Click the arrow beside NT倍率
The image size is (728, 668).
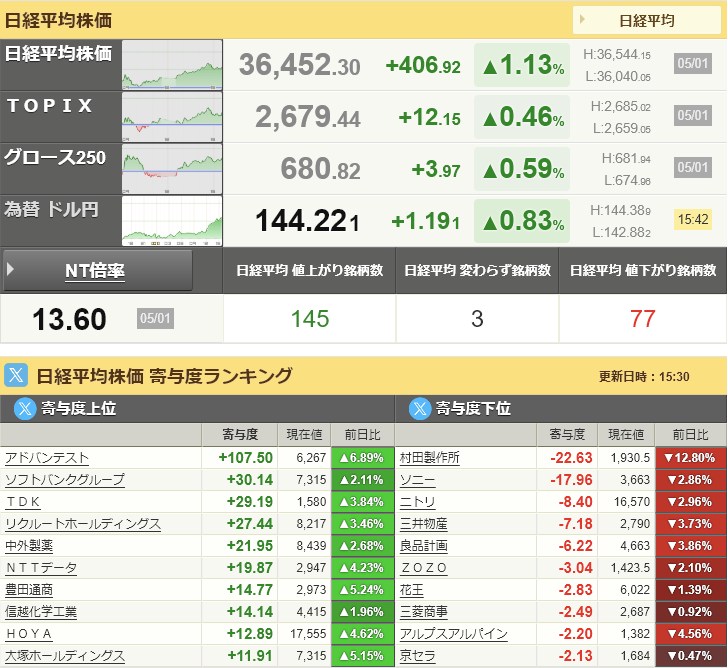coord(10,269)
